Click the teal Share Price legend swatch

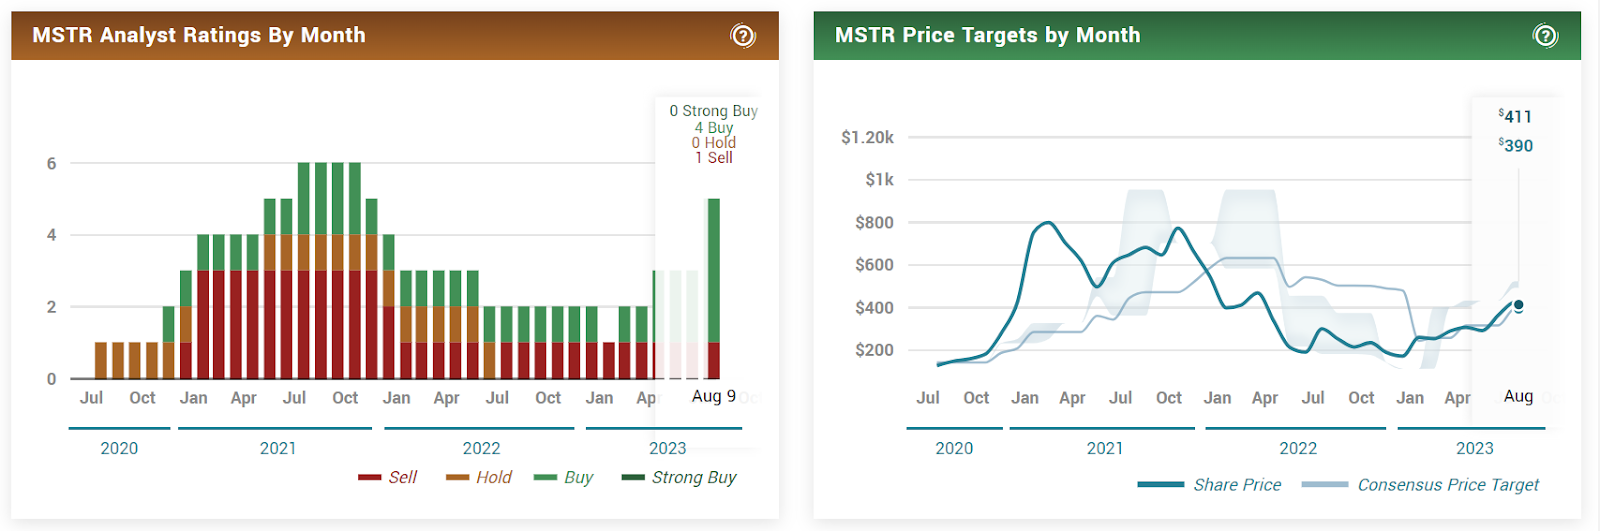click(1161, 485)
